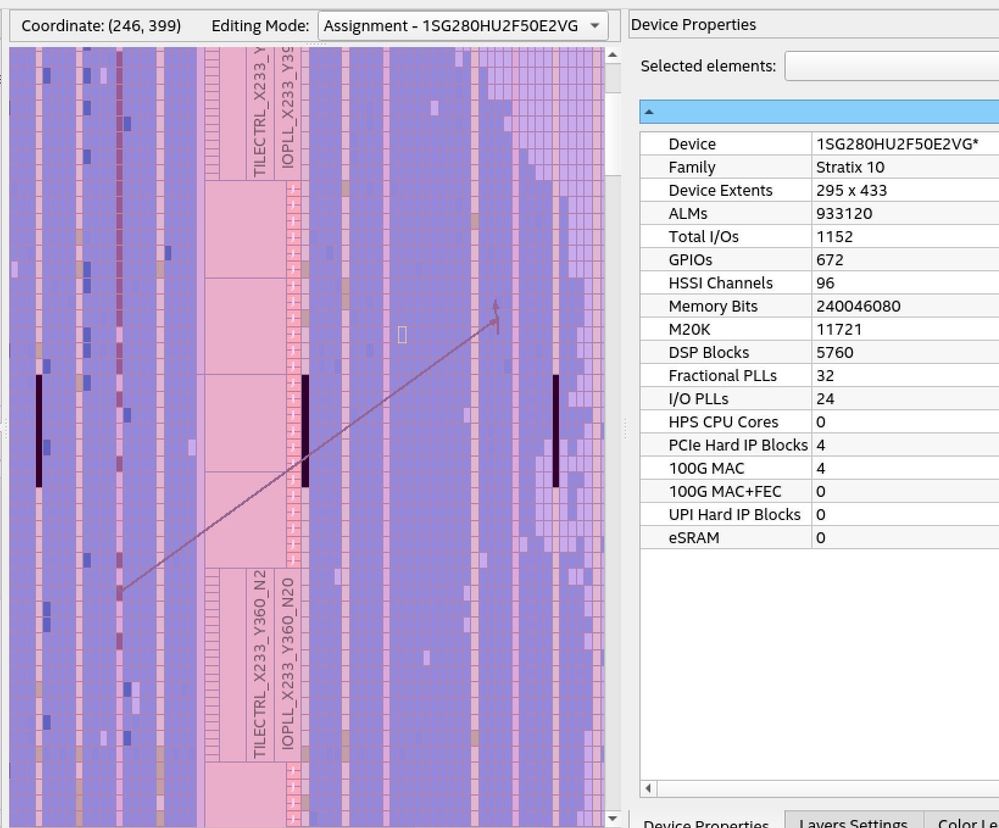Select the DSP Blocks value 5760
The height and width of the screenshot is (828, 999).
834,352
